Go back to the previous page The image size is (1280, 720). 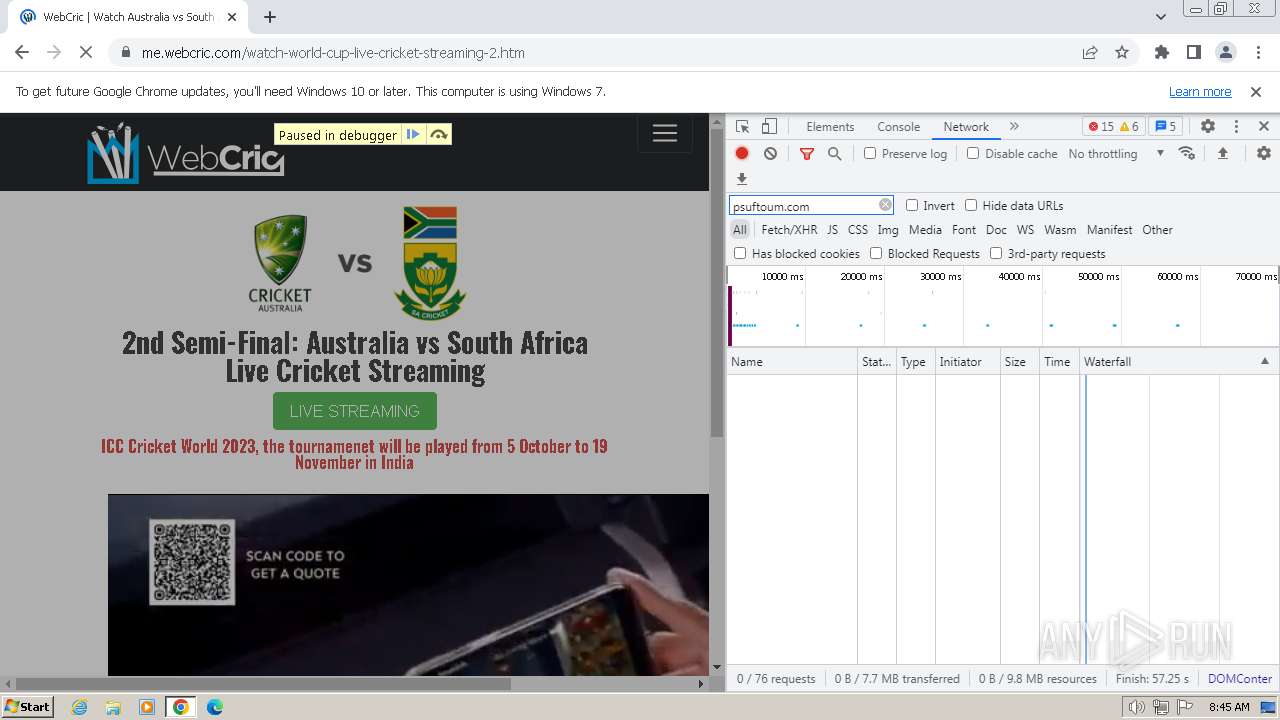pyautogui.click(x=22, y=53)
